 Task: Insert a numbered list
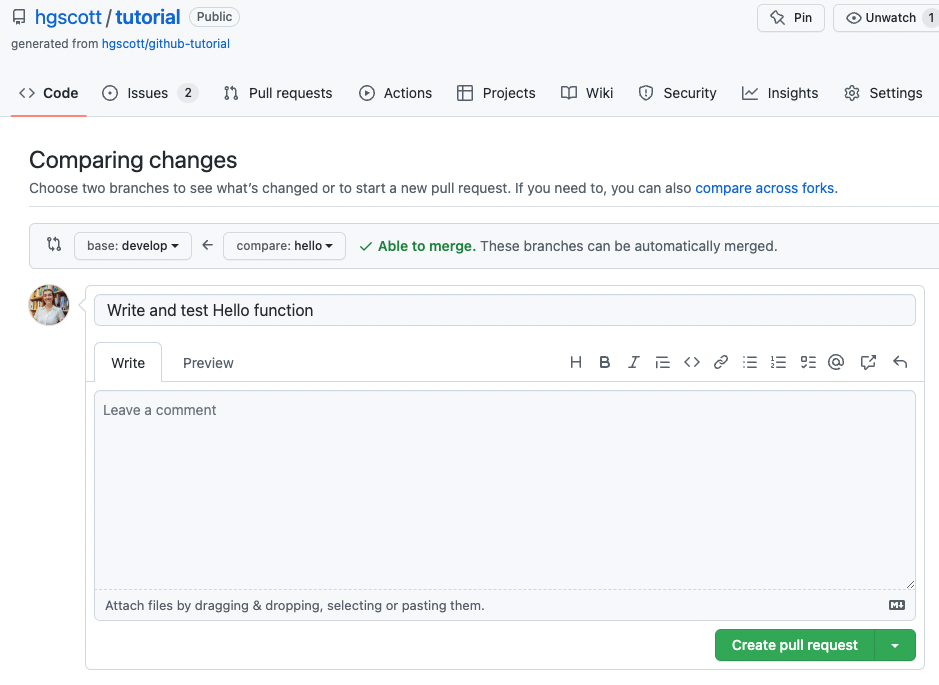click(x=779, y=362)
